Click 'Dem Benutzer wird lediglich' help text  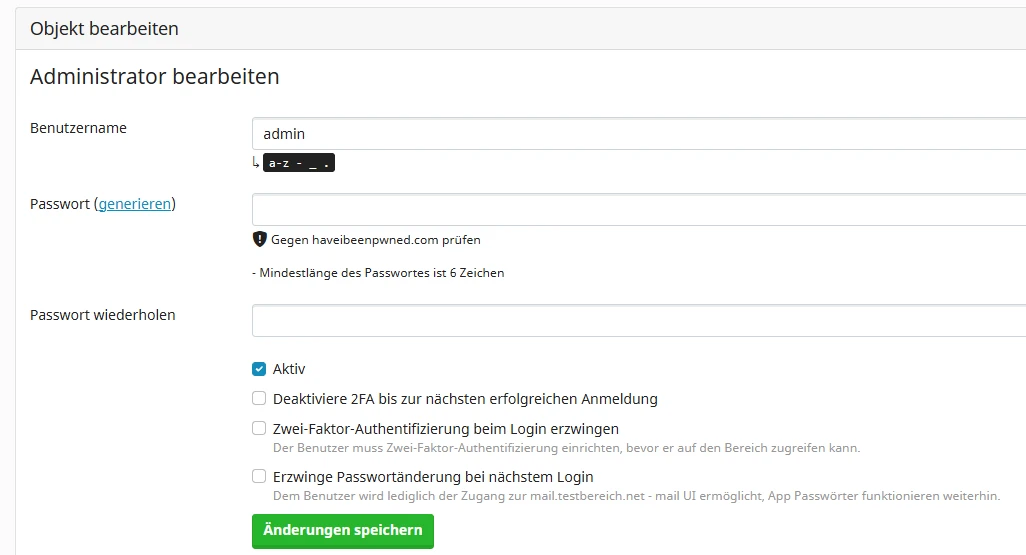pos(637,496)
